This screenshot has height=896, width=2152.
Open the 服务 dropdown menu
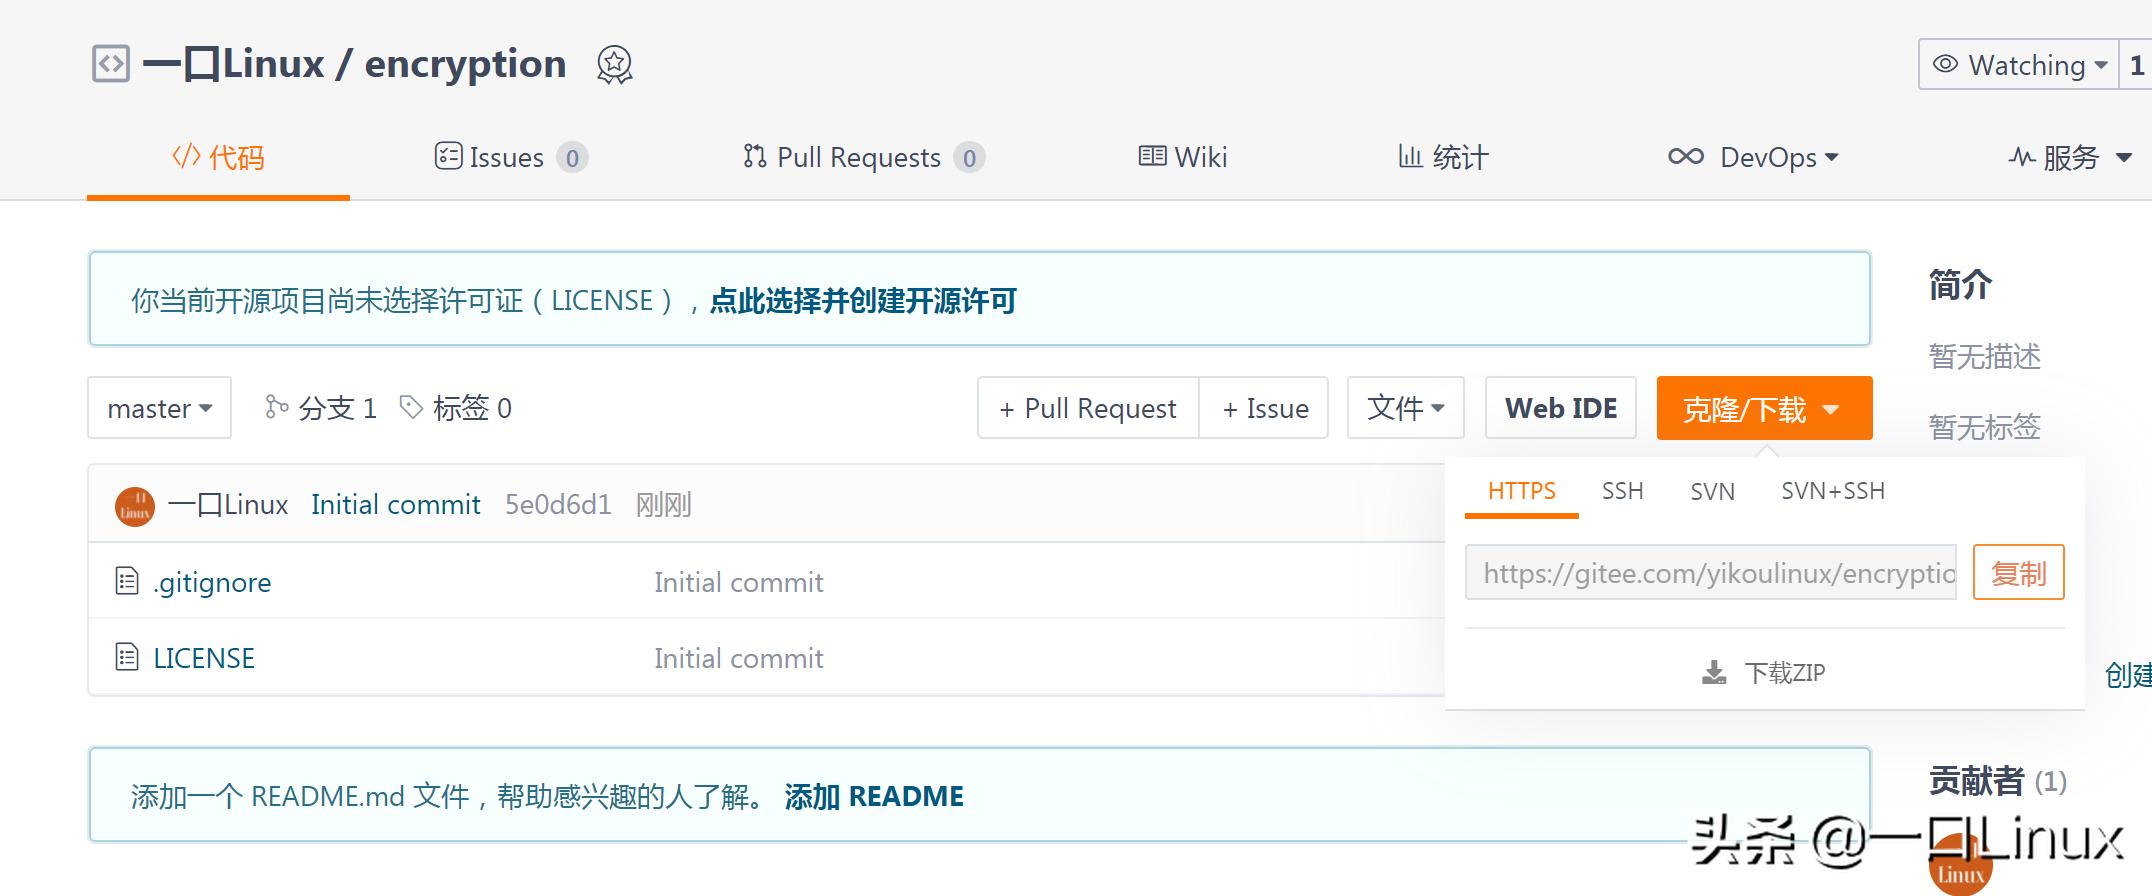(2070, 157)
